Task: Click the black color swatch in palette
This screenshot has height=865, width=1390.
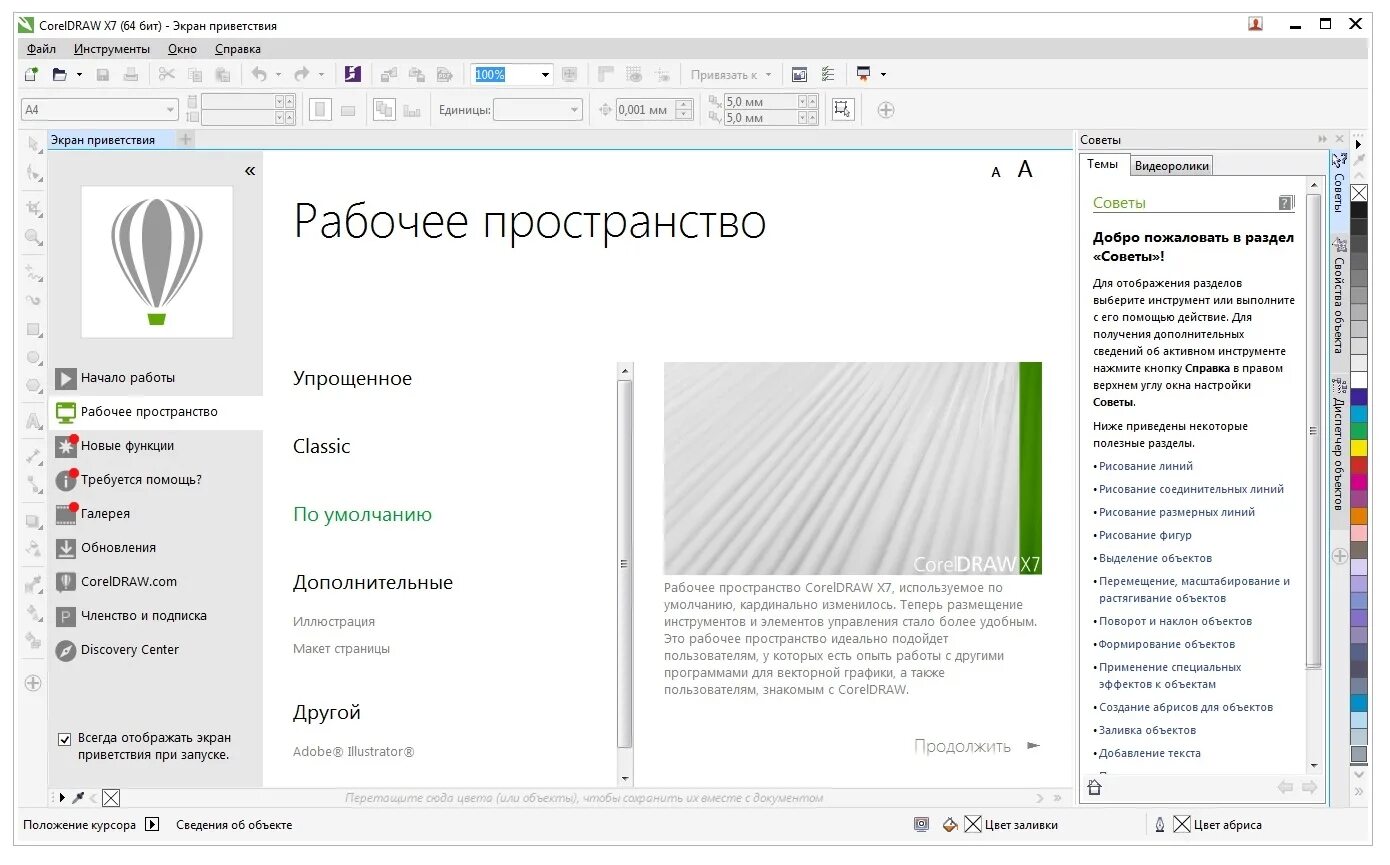Action: click(1359, 210)
